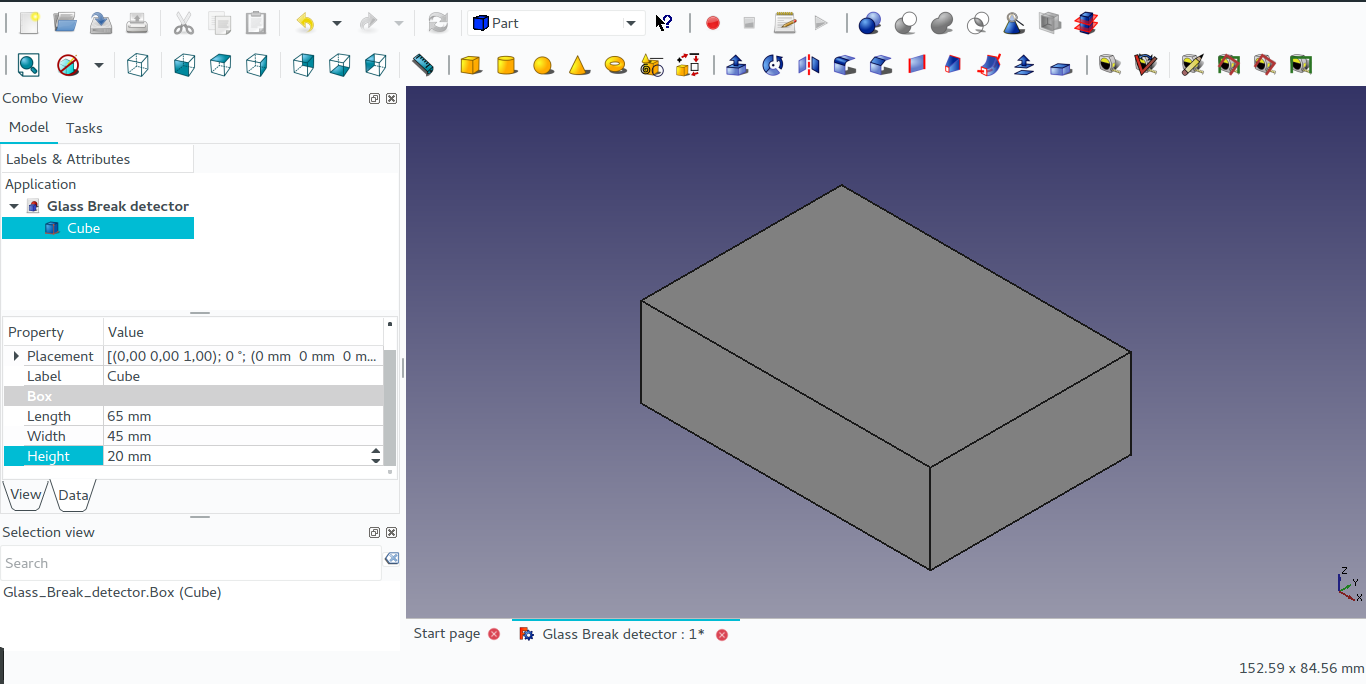Screen dimensions: 1366x684
Task: Open the workbench selector showing Part
Action: (555, 21)
